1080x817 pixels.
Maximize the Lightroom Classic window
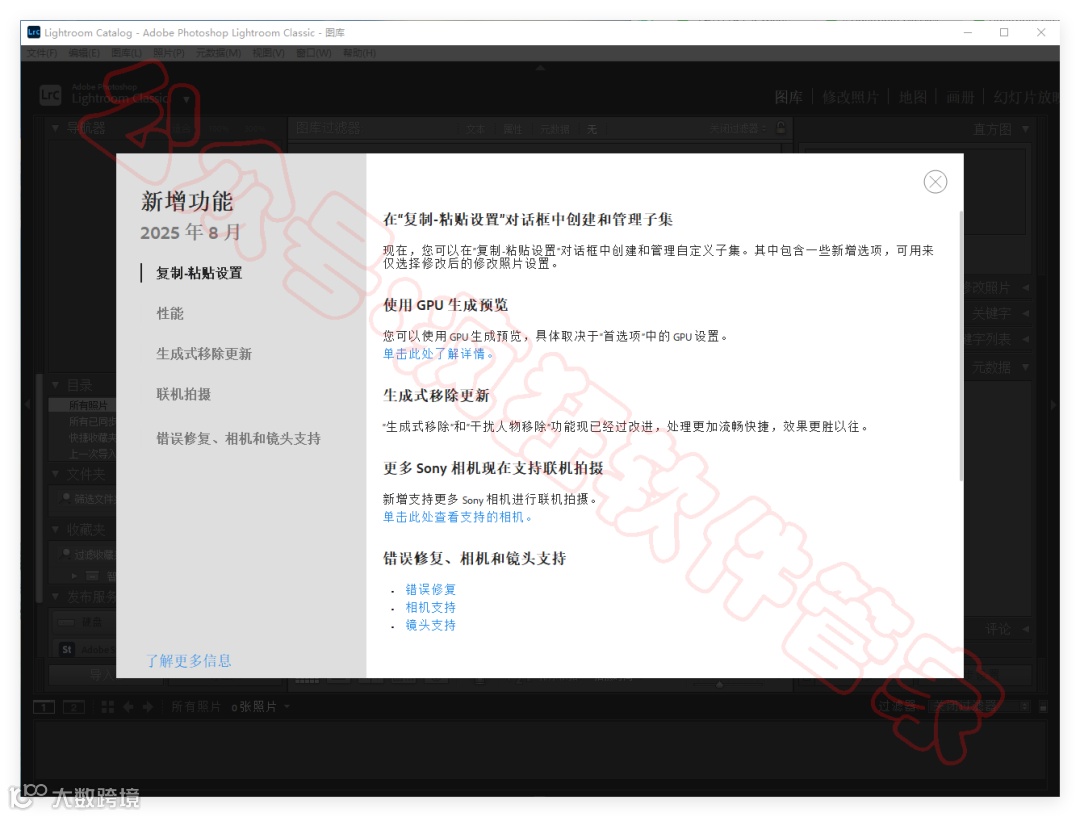point(1004,32)
